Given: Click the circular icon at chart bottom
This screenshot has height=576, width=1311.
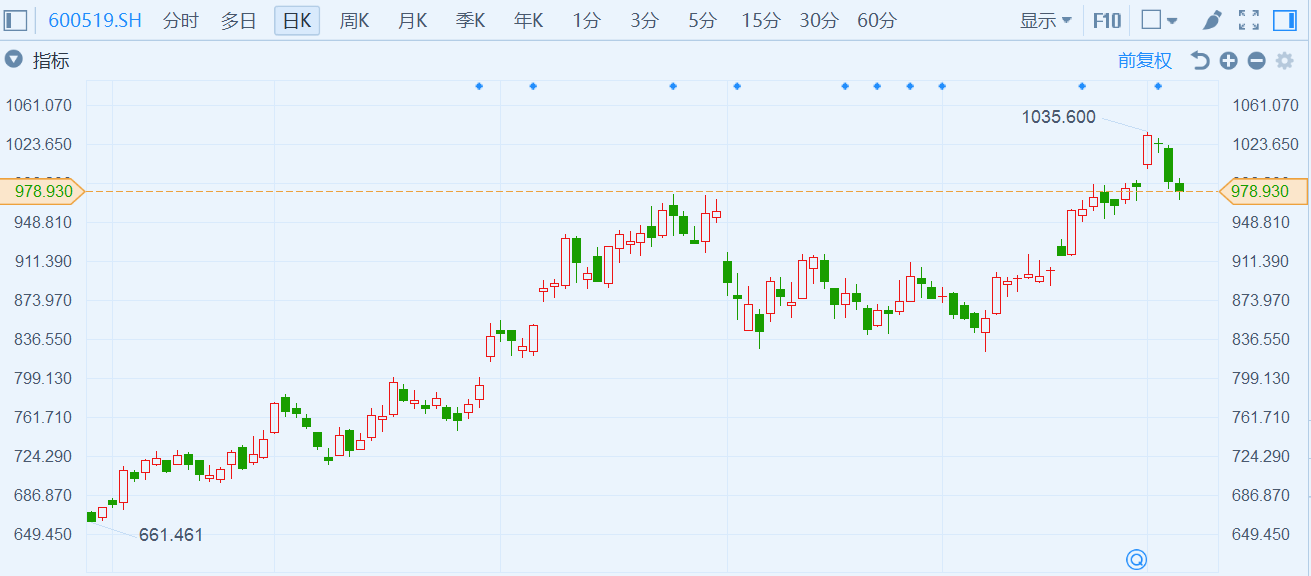Looking at the screenshot, I should pos(1136,559).
